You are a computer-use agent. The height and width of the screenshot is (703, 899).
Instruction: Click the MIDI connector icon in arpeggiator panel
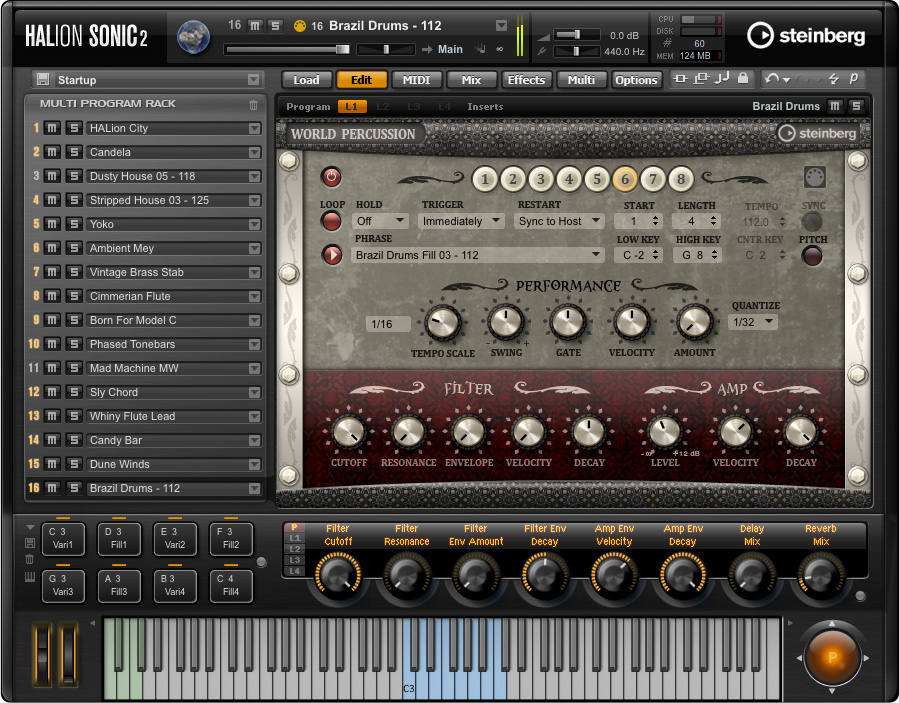[x=815, y=177]
